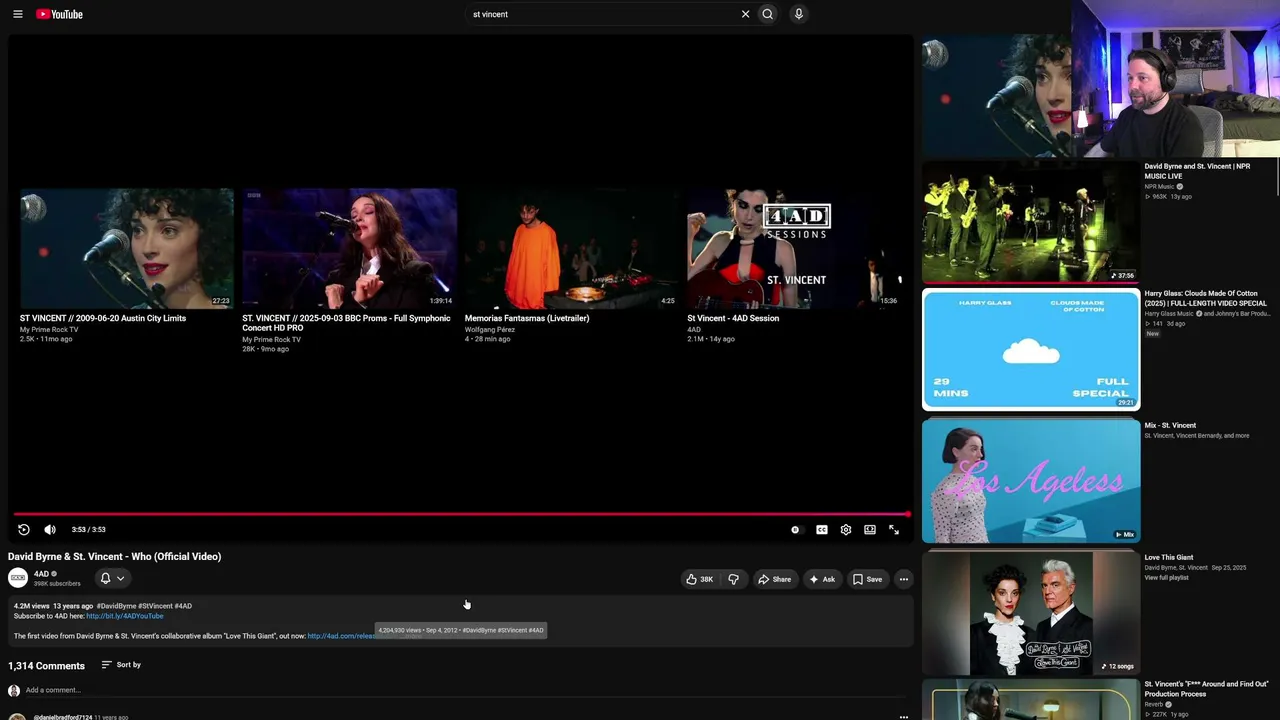Play the BBC Proms Full Symphonic Concert suggestion
Viewport: 1280px width, 720px height.
pyautogui.click(x=349, y=248)
